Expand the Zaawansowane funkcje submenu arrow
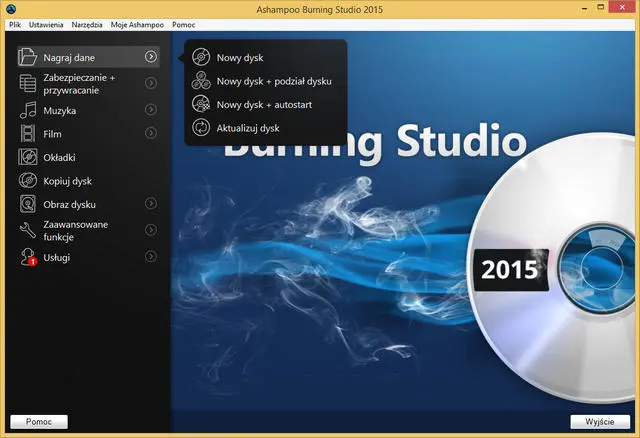Viewport: 640px width, 438px height. pos(151,230)
